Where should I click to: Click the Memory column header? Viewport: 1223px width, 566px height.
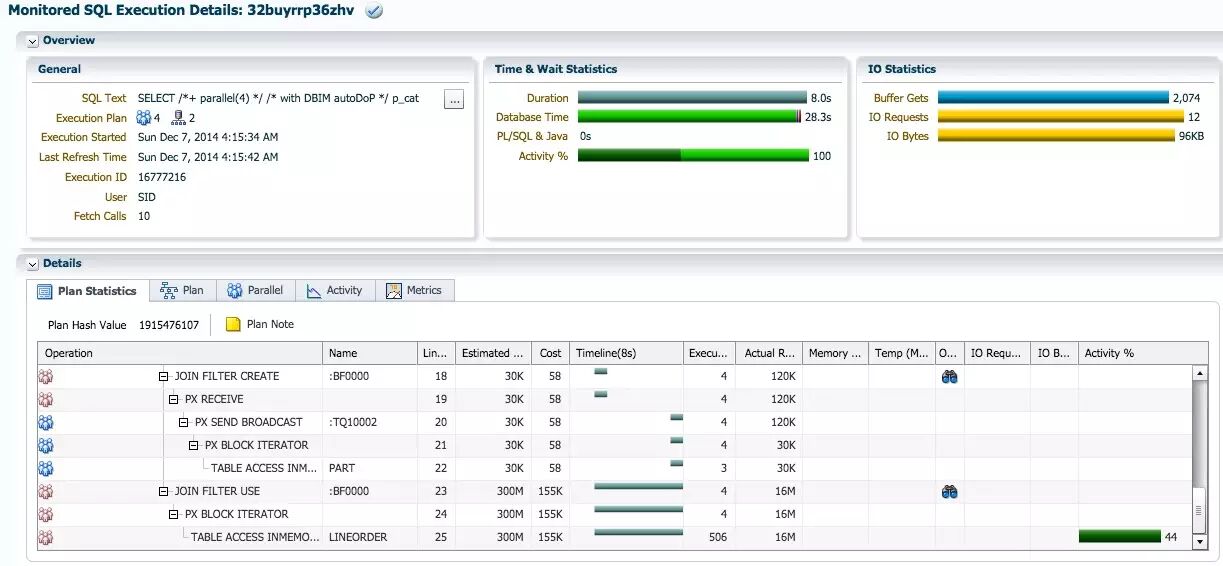click(x=835, y=353)
